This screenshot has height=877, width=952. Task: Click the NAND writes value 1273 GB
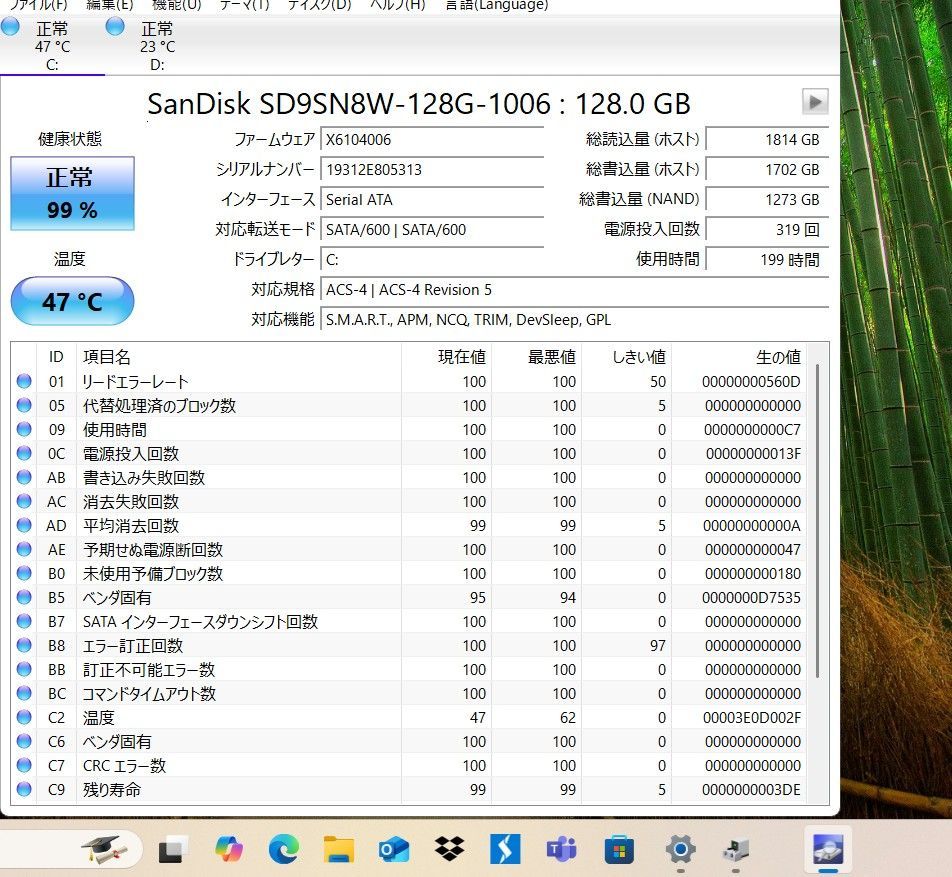[767, 200]
